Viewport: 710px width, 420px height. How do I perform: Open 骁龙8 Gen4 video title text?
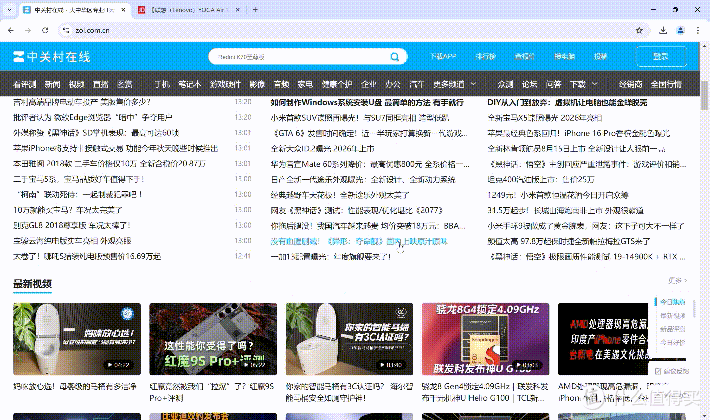(x=485, y=392)
